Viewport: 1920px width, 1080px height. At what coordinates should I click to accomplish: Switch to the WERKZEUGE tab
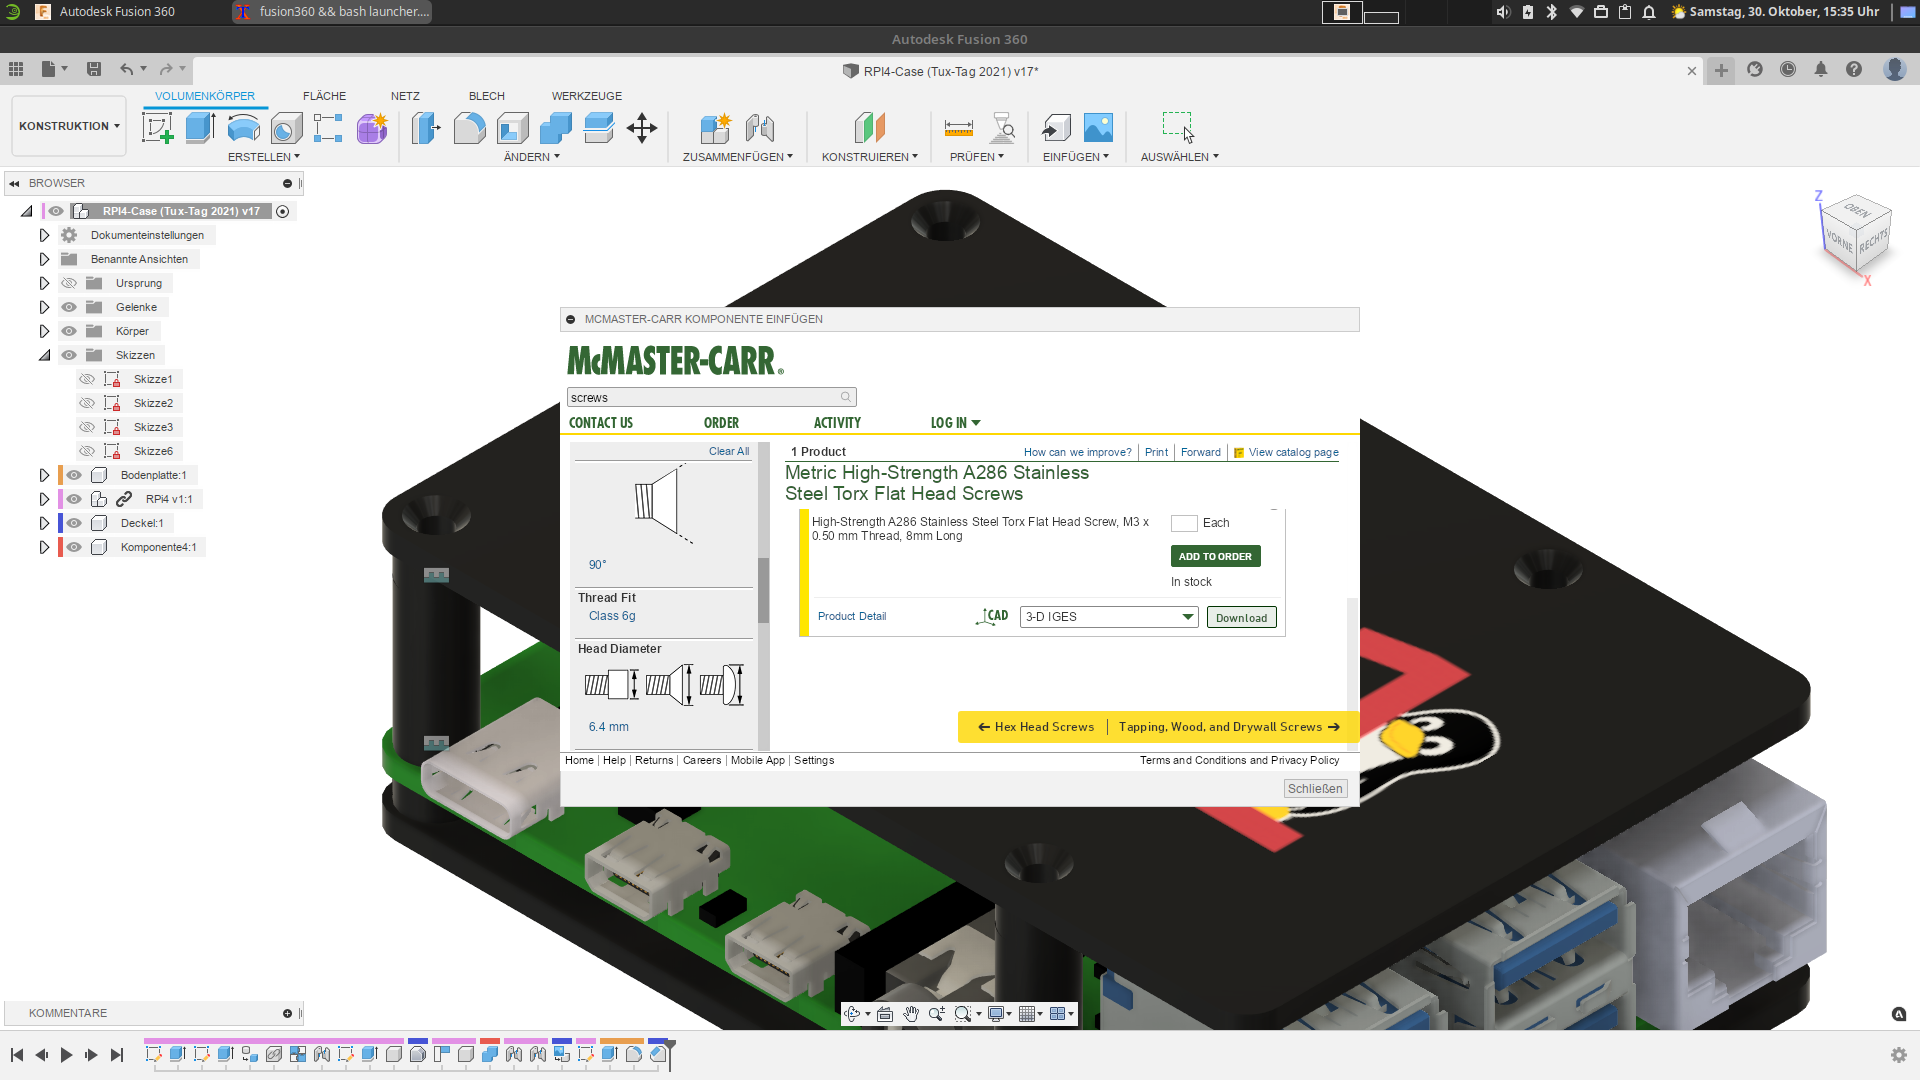[587, 96]
